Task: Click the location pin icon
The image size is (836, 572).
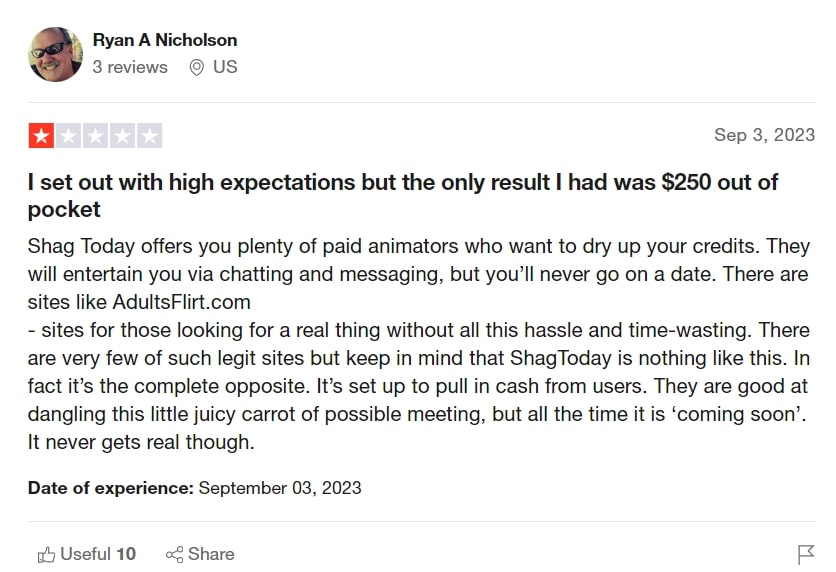Action: pos(196,68)
